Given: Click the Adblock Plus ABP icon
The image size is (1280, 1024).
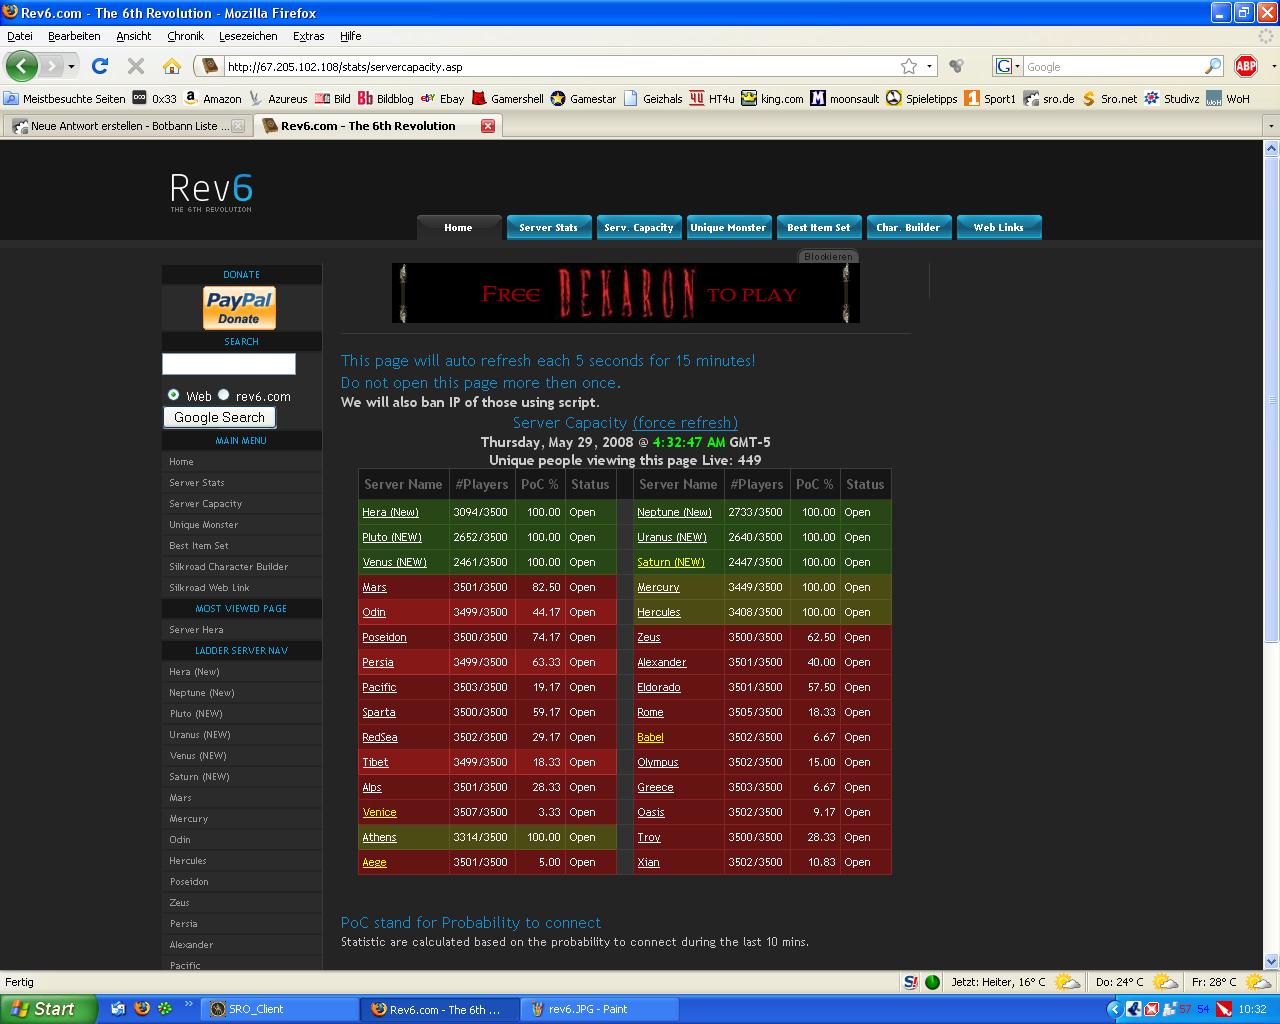Looking at the screenshot, I should click(1246, 66).
